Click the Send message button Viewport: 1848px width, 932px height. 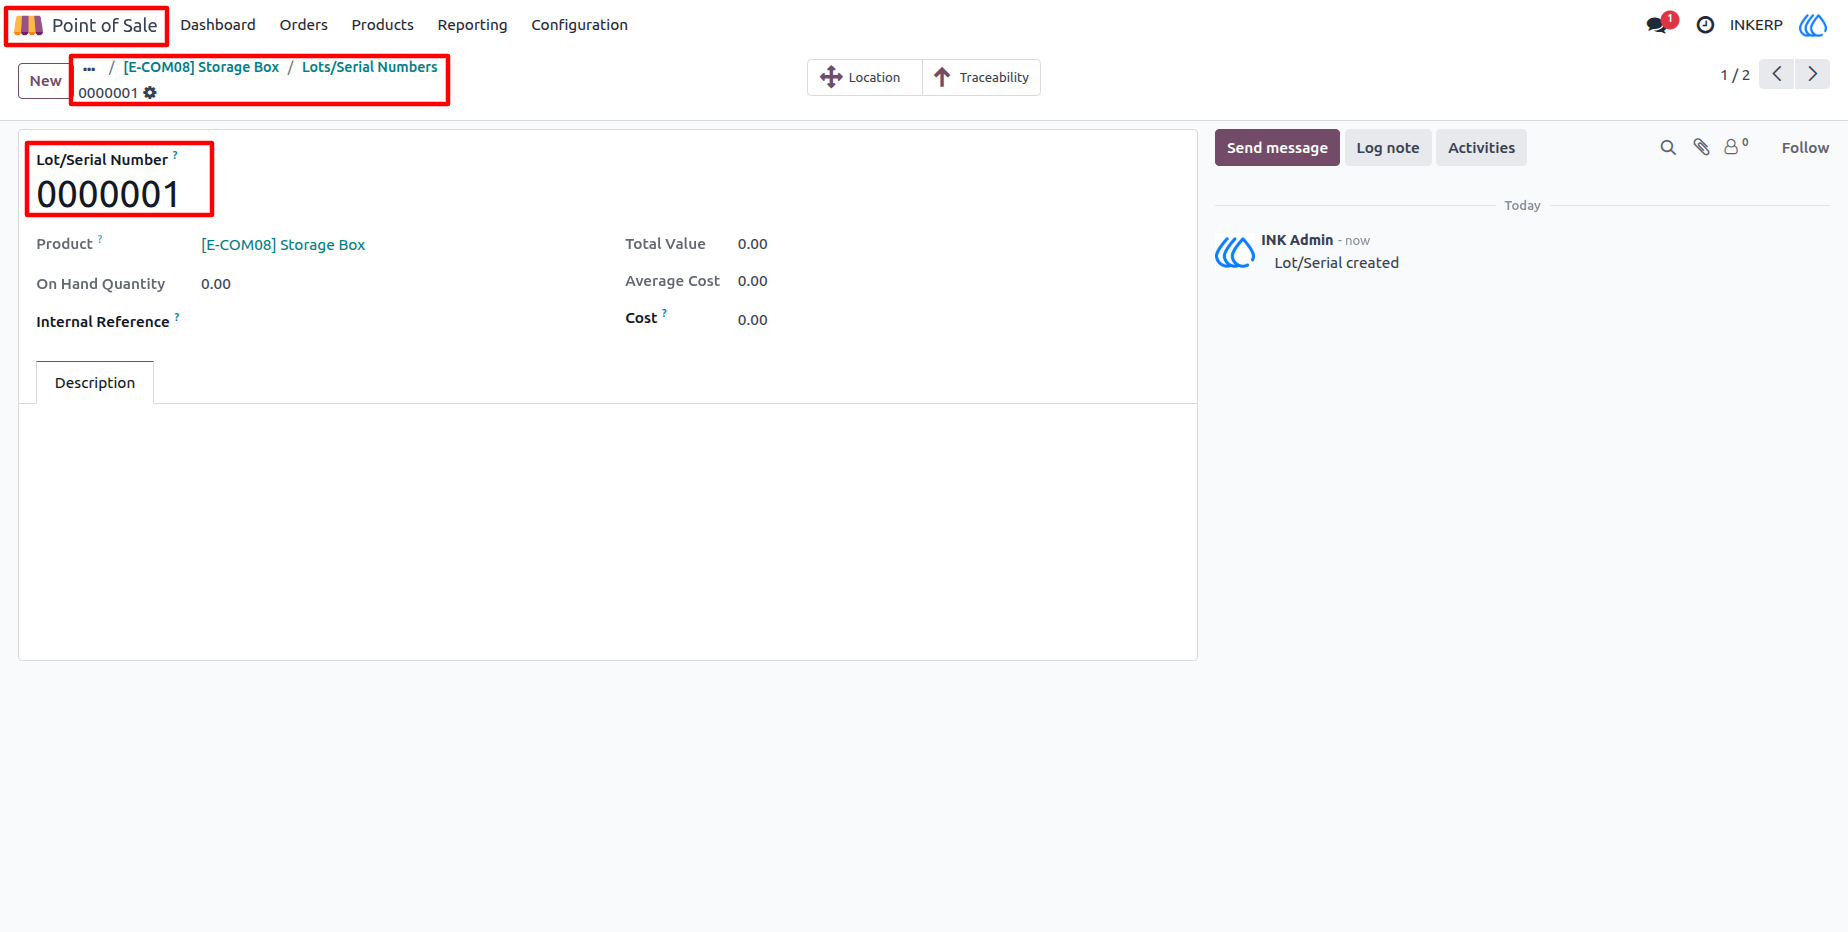tap(1277, 148)
